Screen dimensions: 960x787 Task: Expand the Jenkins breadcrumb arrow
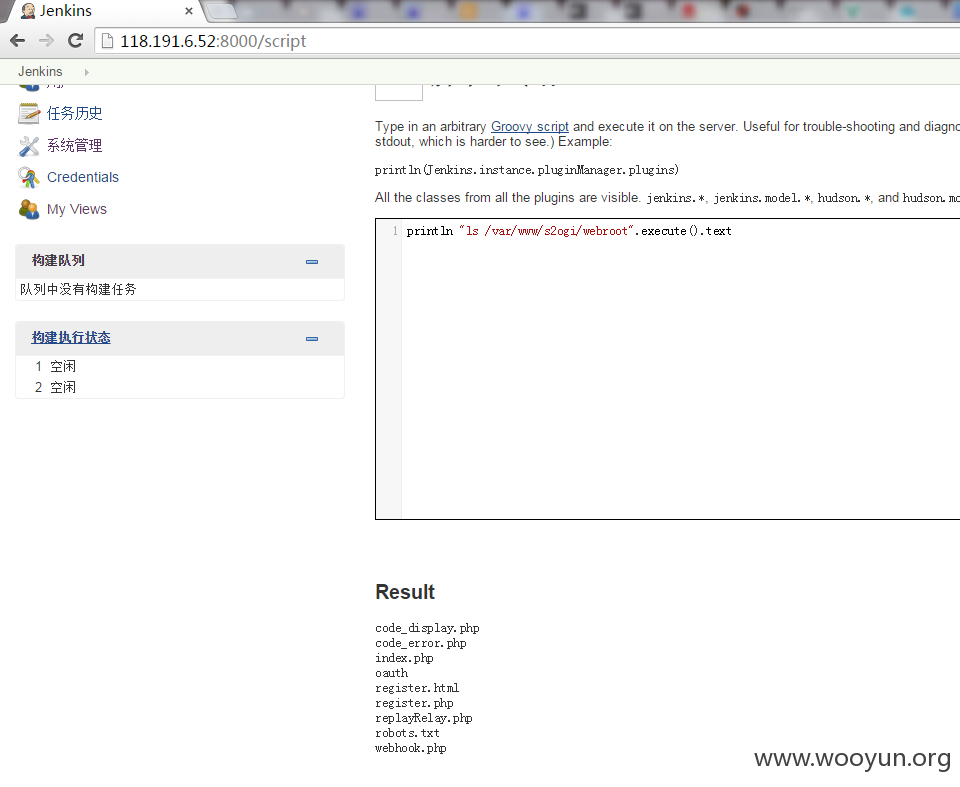click(86, 72)
